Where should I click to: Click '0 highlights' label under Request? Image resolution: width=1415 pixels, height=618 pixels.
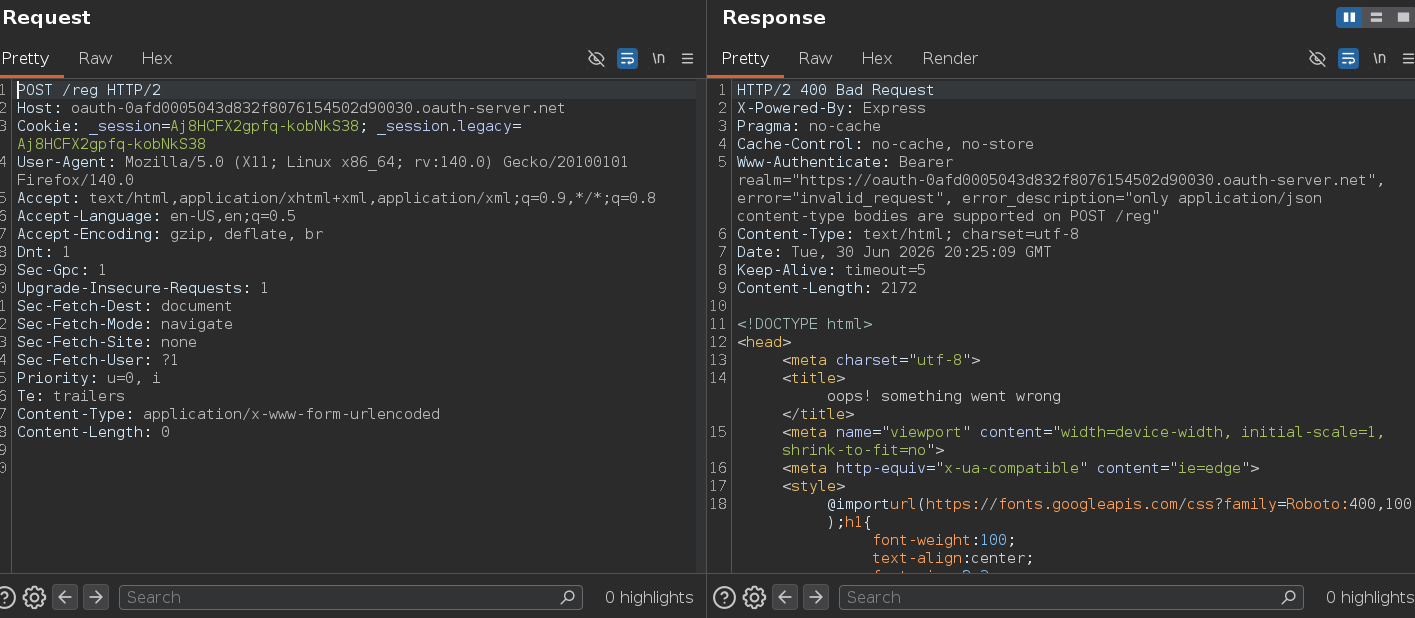pyautogui.click(x=649, y=597)
